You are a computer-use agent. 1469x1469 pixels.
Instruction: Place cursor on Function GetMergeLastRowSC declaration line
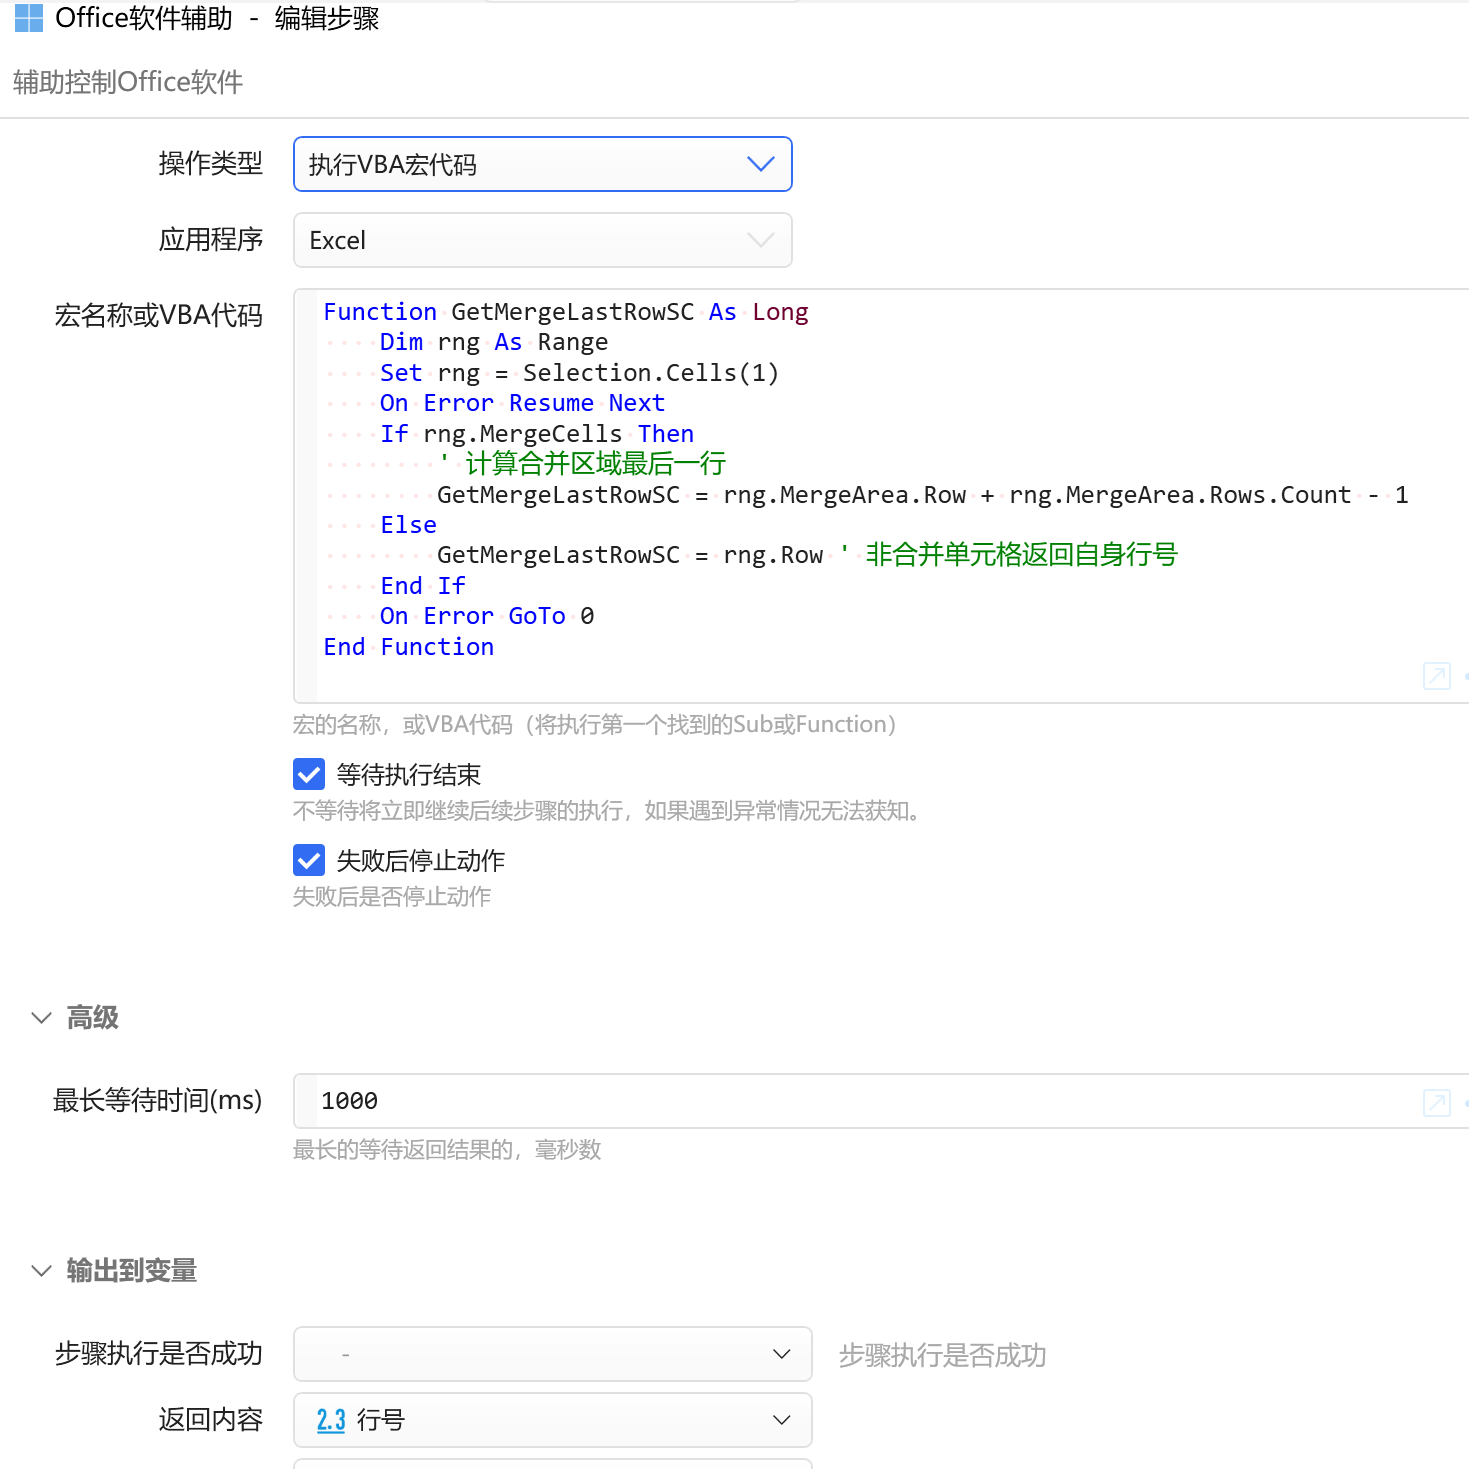(x=565, y=312)
